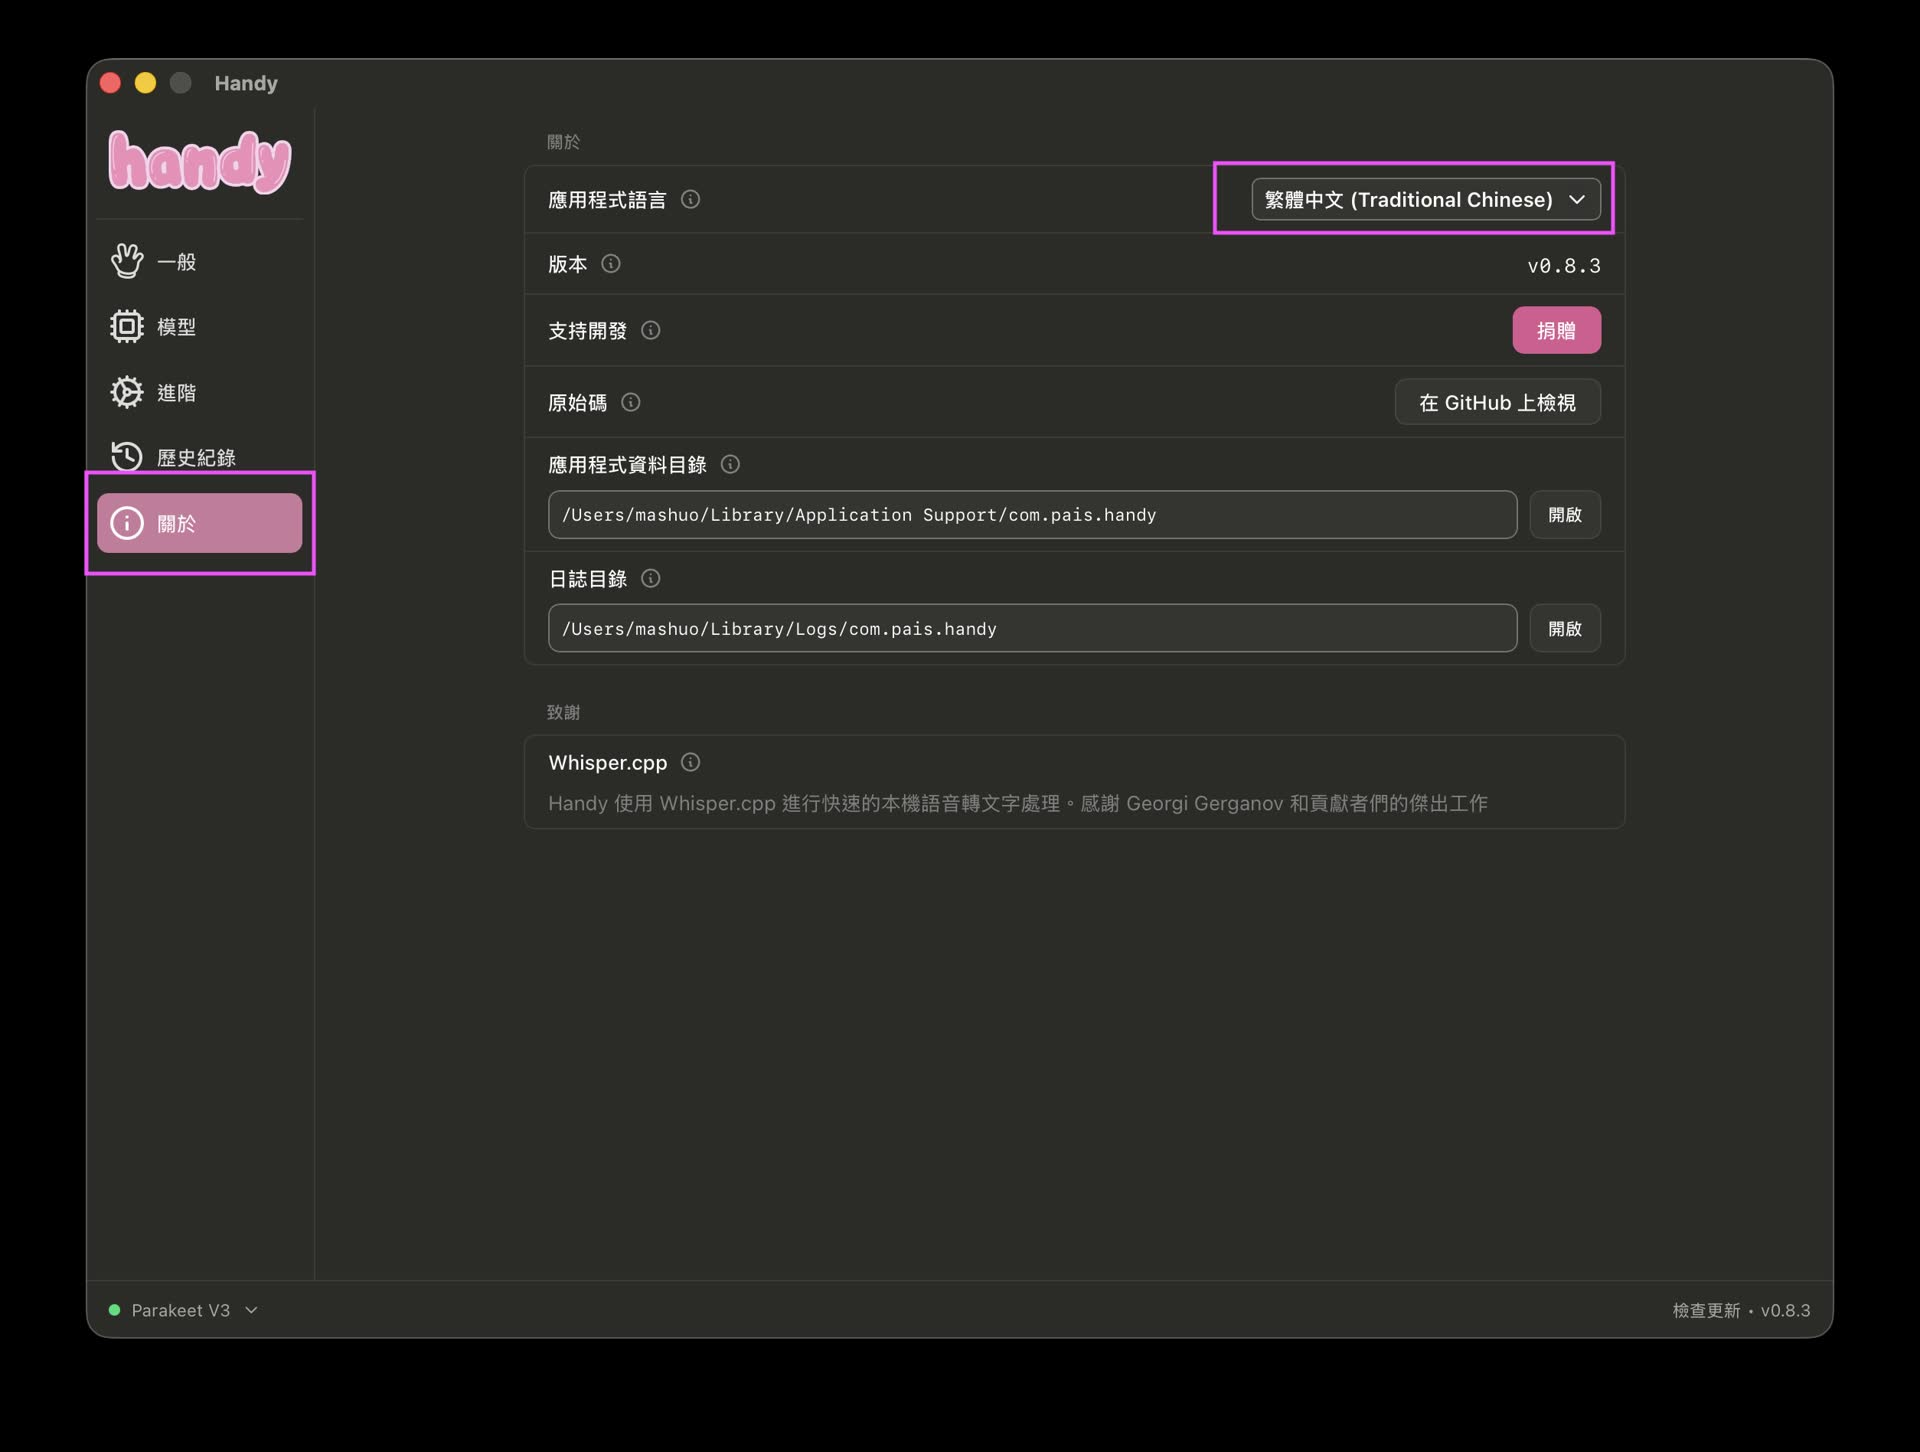Go to the 一般 settings section

point(199,261)
